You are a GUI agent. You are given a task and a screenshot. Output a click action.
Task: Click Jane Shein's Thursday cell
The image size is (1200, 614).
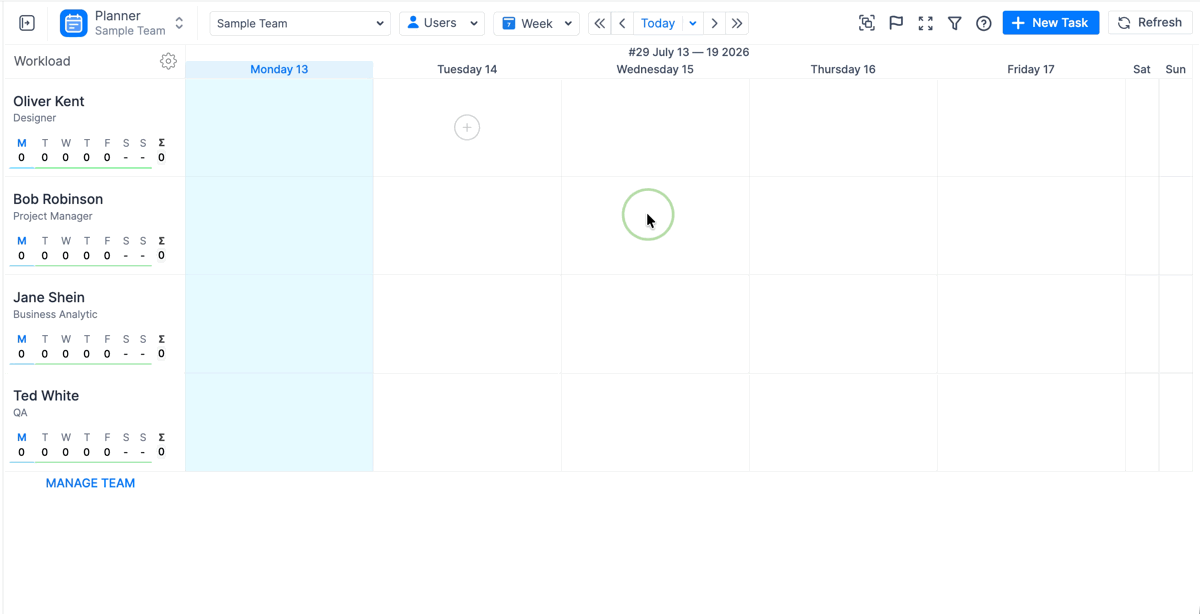843,324
